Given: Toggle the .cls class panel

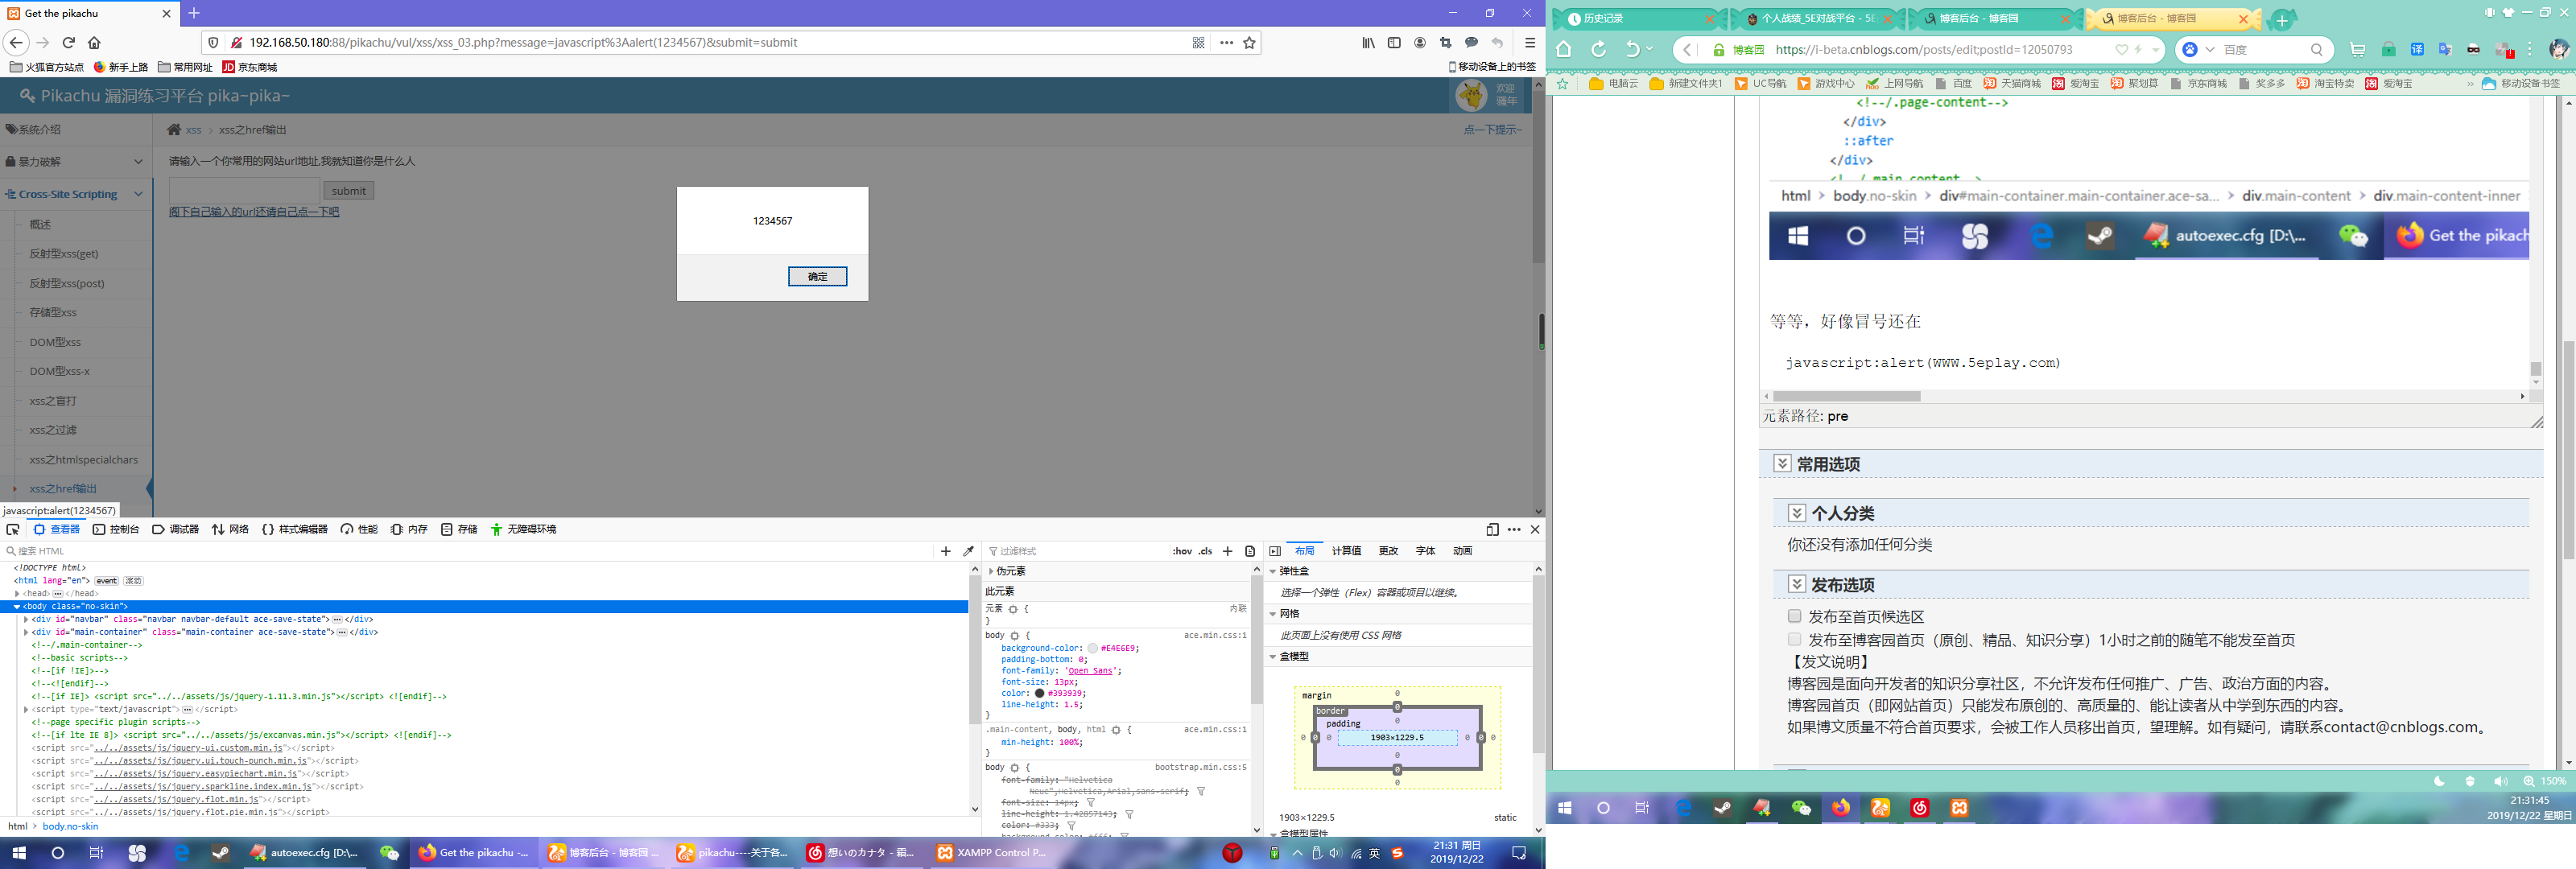Looking at the screenshot, I should click(1205, 551).
